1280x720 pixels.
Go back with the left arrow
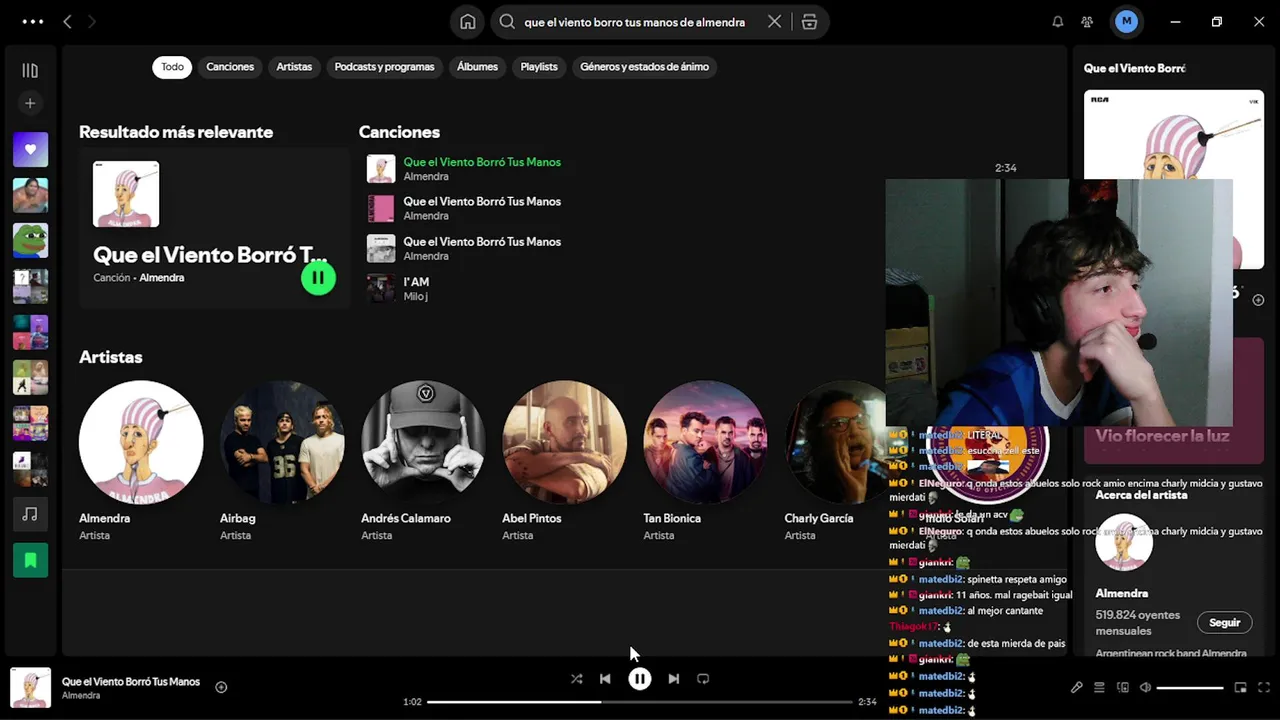pyautogui.click(x=67, y=21)
